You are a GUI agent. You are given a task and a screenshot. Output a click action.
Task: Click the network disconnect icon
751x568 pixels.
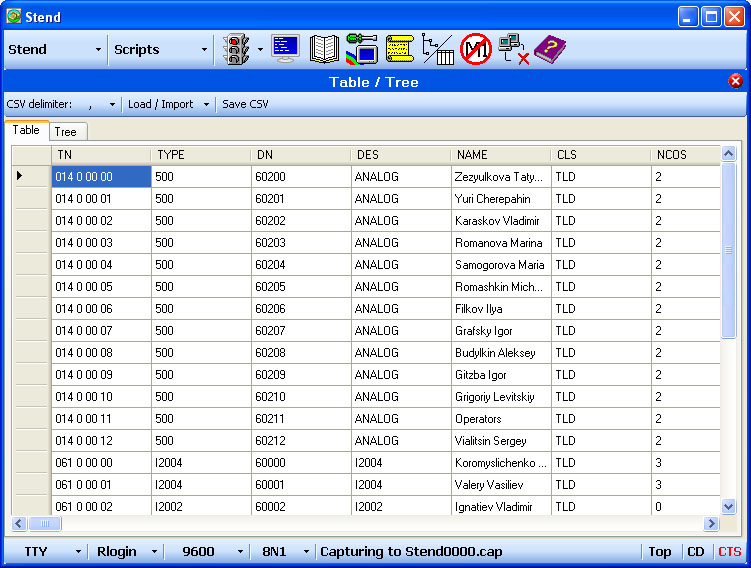pyautogui.click(x=513, y=49)
